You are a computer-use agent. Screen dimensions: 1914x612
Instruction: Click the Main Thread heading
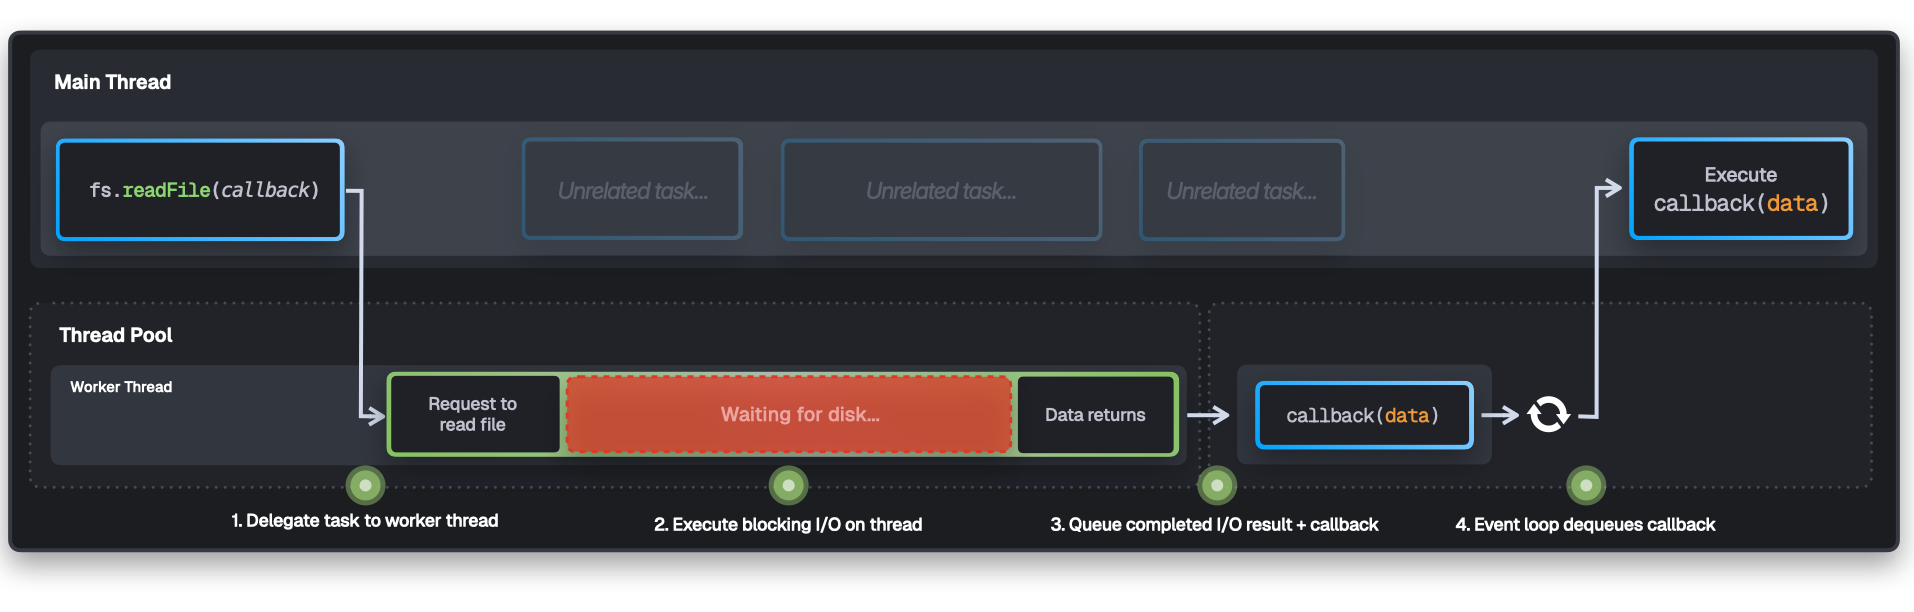pyautogui.click(x=112, y=82)
